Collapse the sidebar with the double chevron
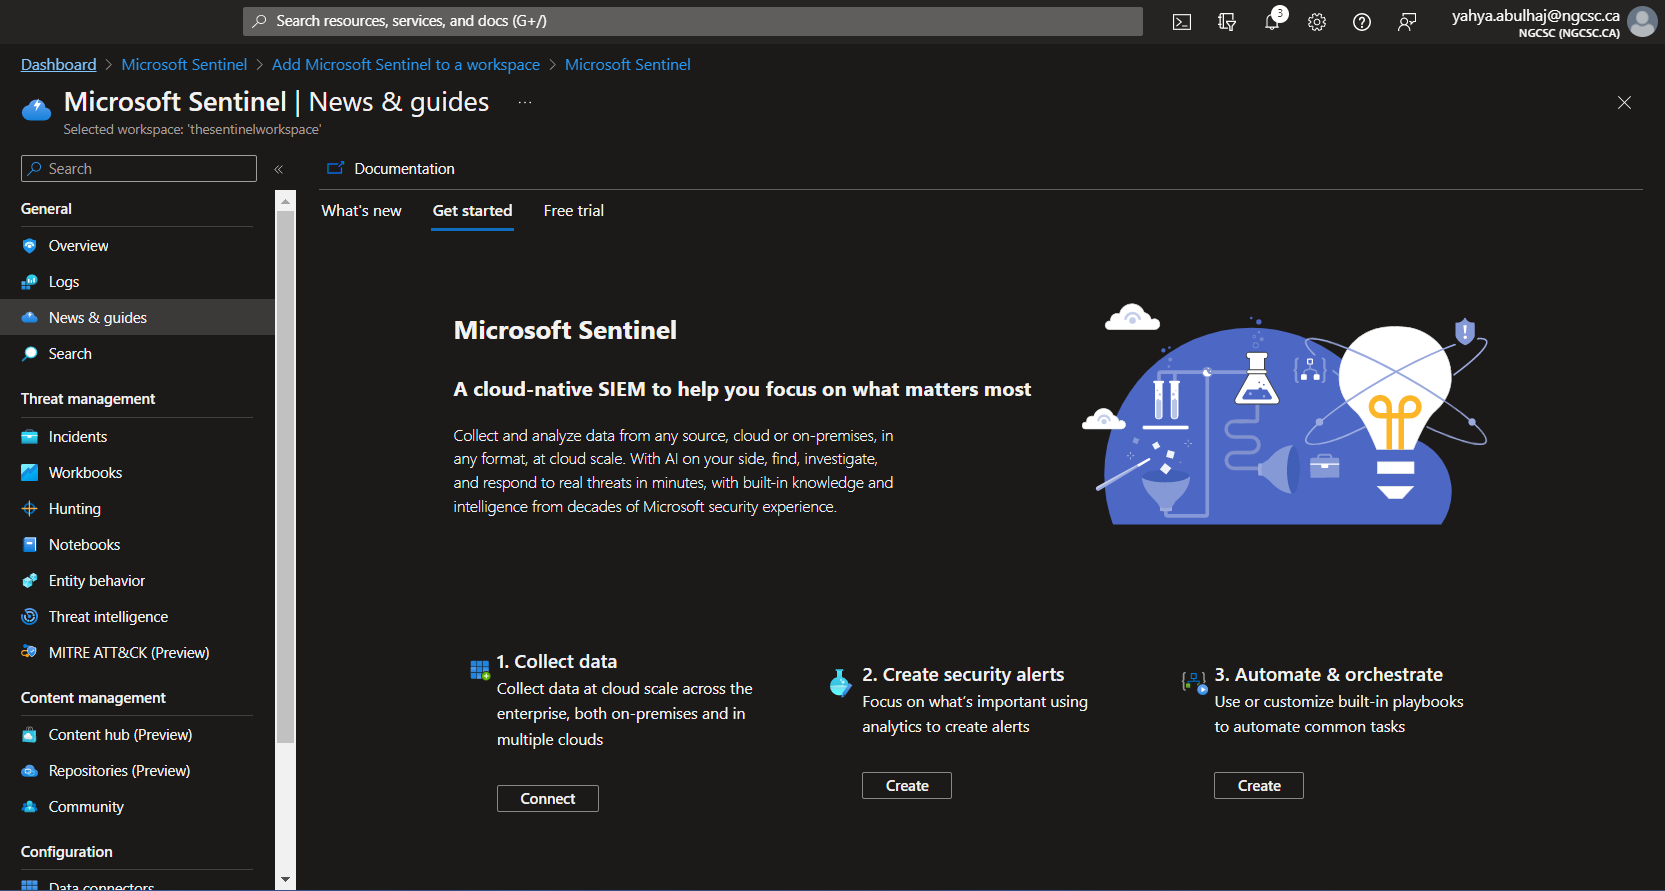This screenshot has width=1665, height=891. point(279,170)
